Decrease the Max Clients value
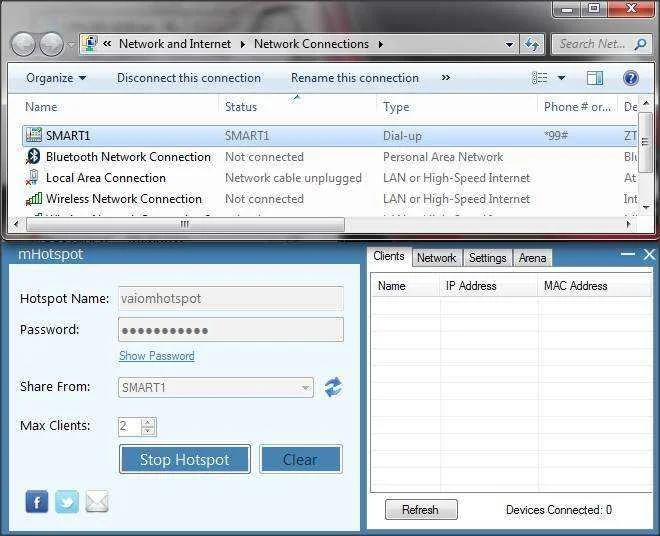 (148, 430)
